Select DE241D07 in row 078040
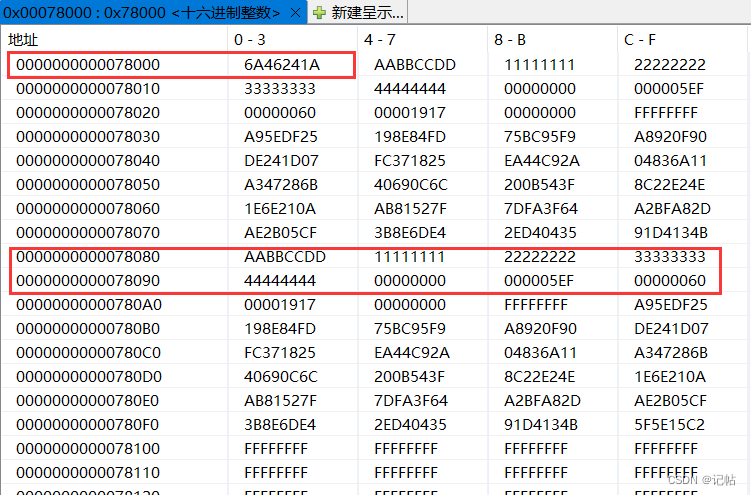 [x=281, y=160]
